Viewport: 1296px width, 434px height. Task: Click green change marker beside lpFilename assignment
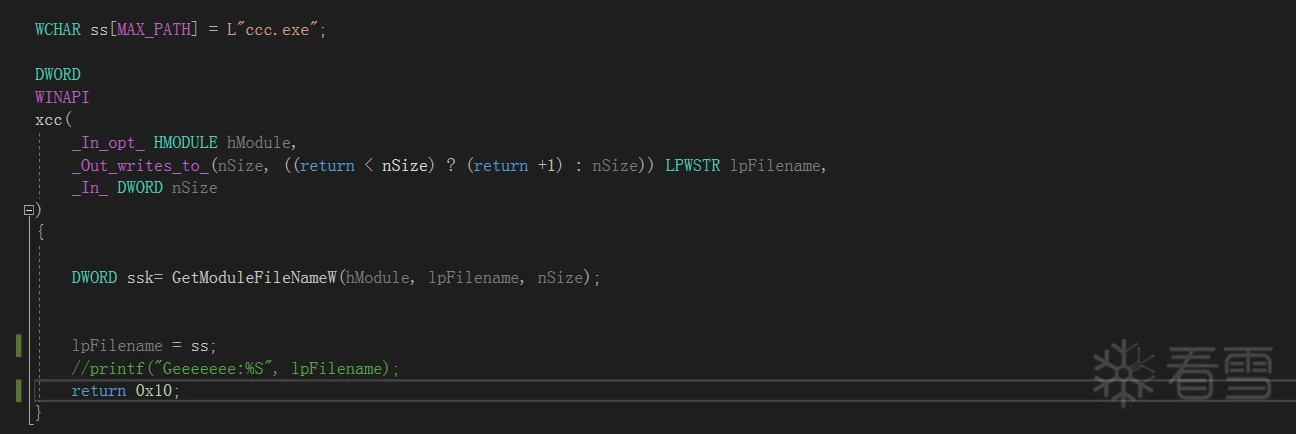19,346
